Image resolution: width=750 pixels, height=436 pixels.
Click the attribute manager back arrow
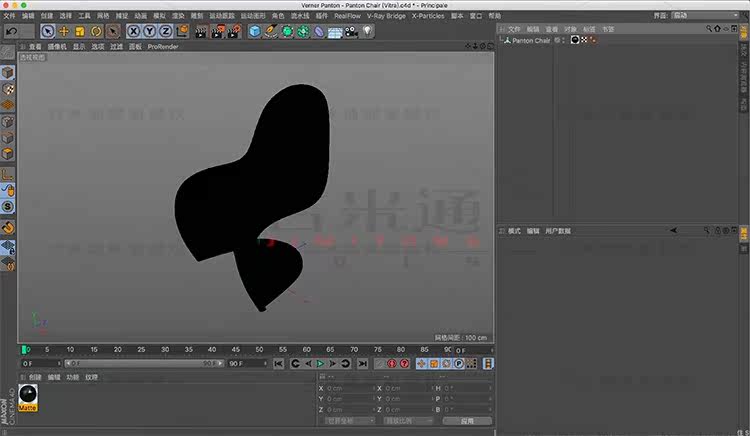coord(673,230)
